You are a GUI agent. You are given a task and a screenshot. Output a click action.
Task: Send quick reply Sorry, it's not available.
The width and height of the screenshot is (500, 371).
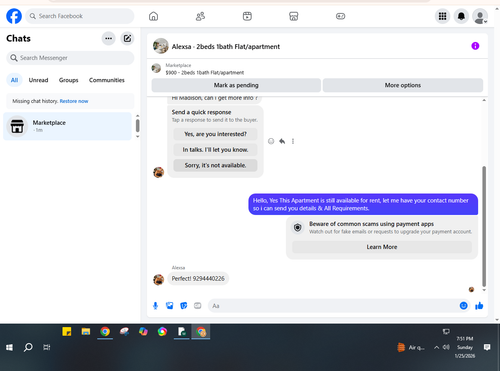(x=215, y=165)
